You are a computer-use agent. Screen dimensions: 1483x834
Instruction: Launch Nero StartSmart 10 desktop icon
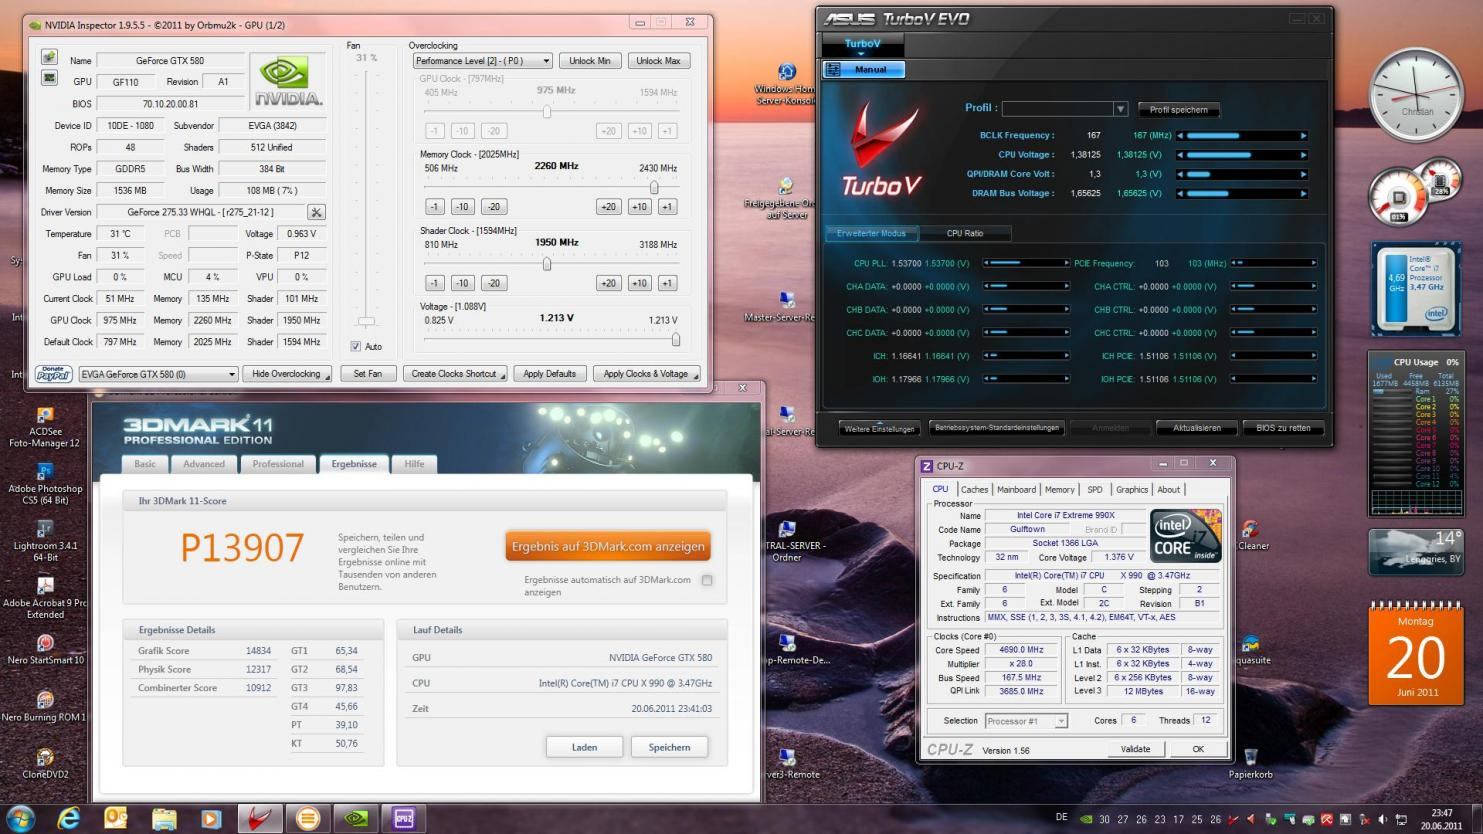click(45, 649)
